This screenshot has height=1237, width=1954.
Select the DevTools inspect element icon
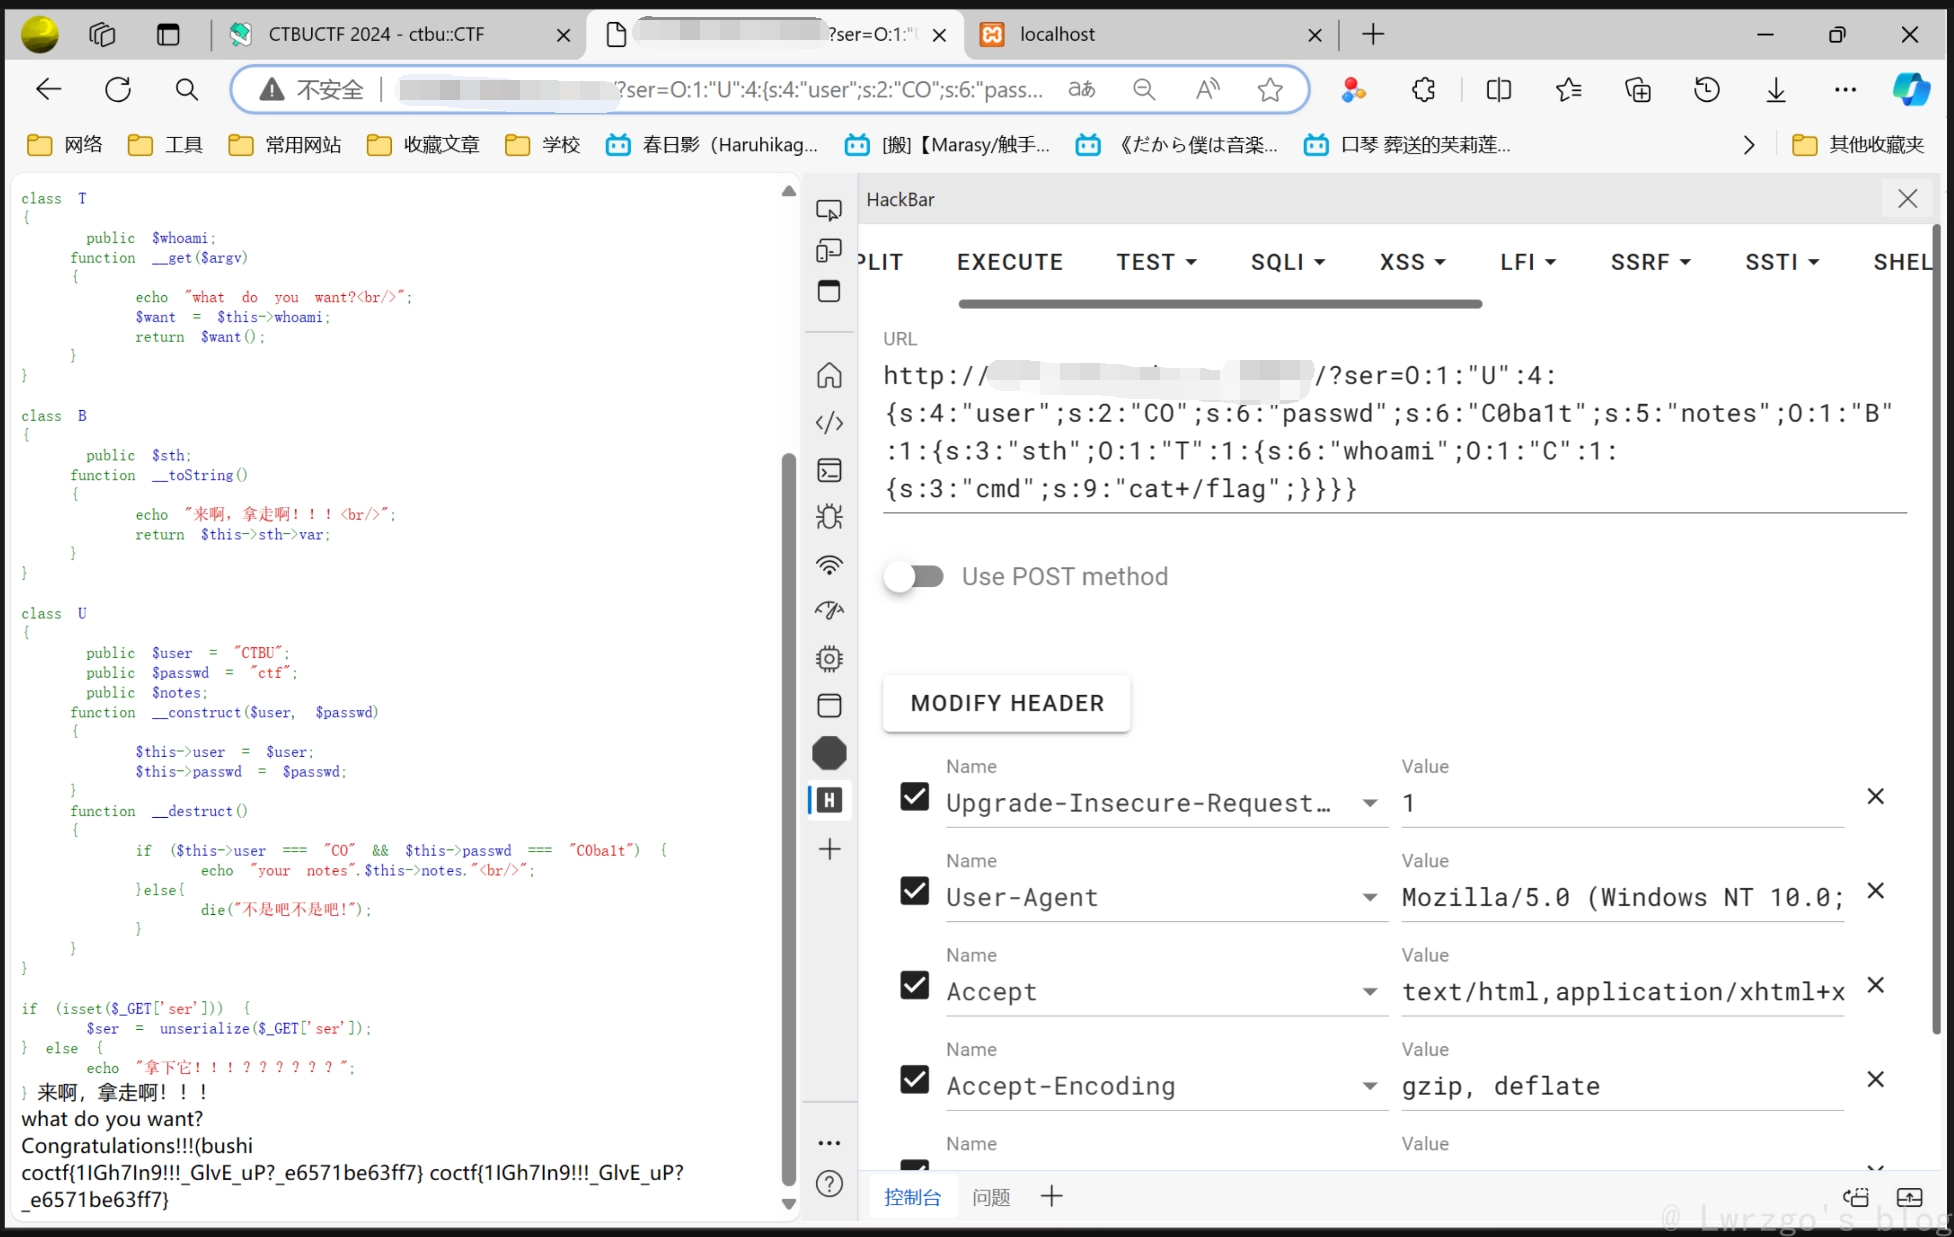(829, 210)
